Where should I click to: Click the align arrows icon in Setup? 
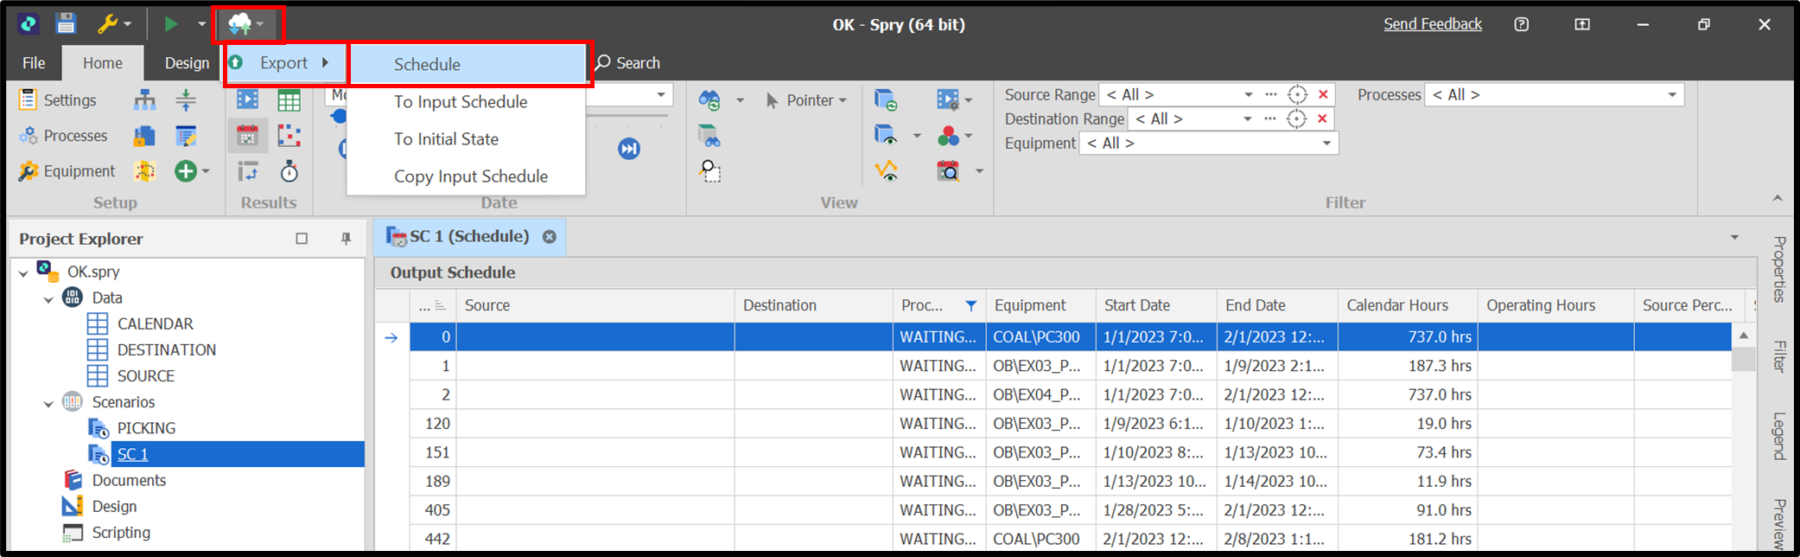click(x=186, y=100)
